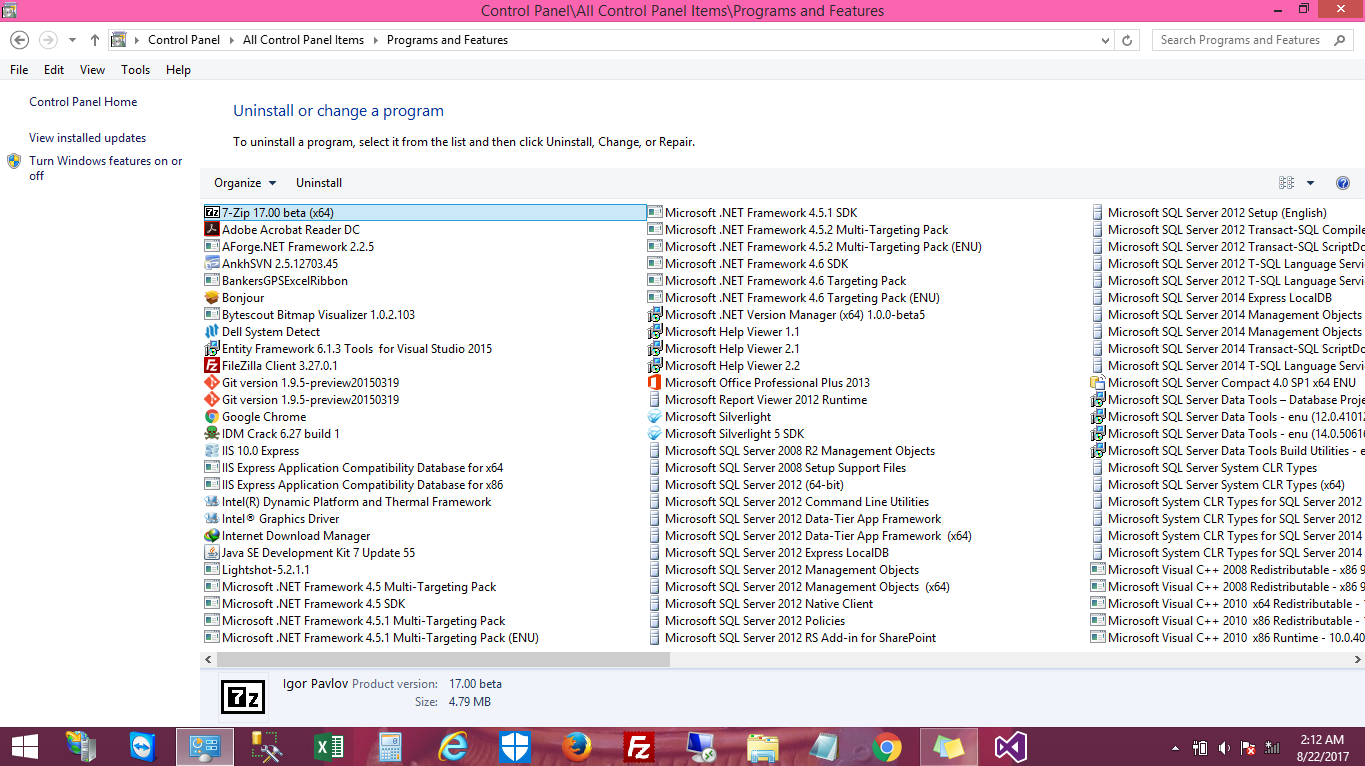1365x766 pixels.
Task: Select the Bonjour program icon
Action: (212, 298)
